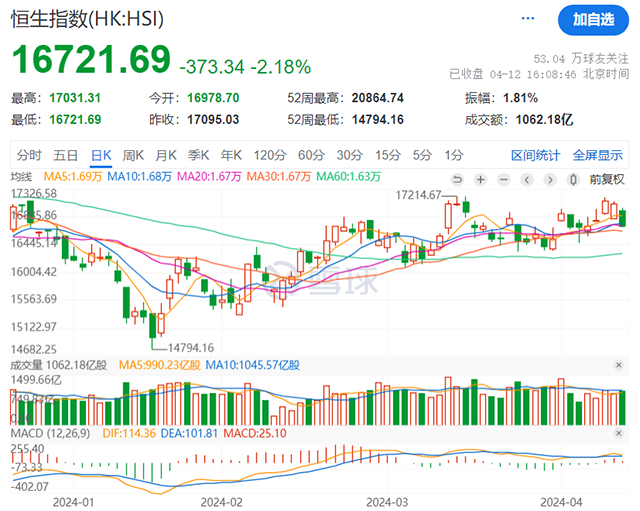Click the current price 16721.69
640x511 pixels.
[x=91, y=60]
